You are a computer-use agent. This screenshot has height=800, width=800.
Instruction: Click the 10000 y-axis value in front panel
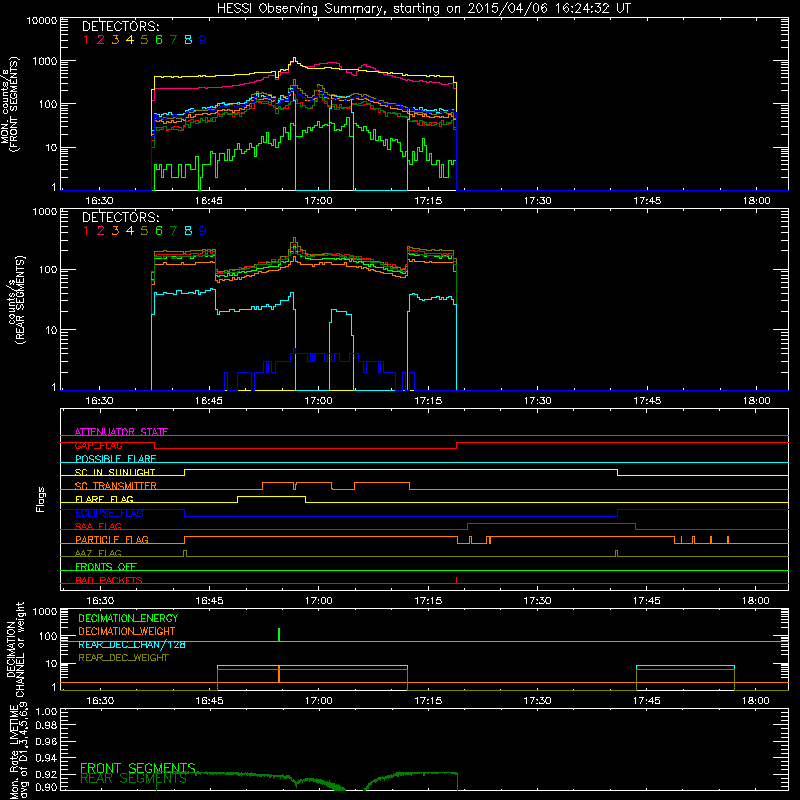42,21
